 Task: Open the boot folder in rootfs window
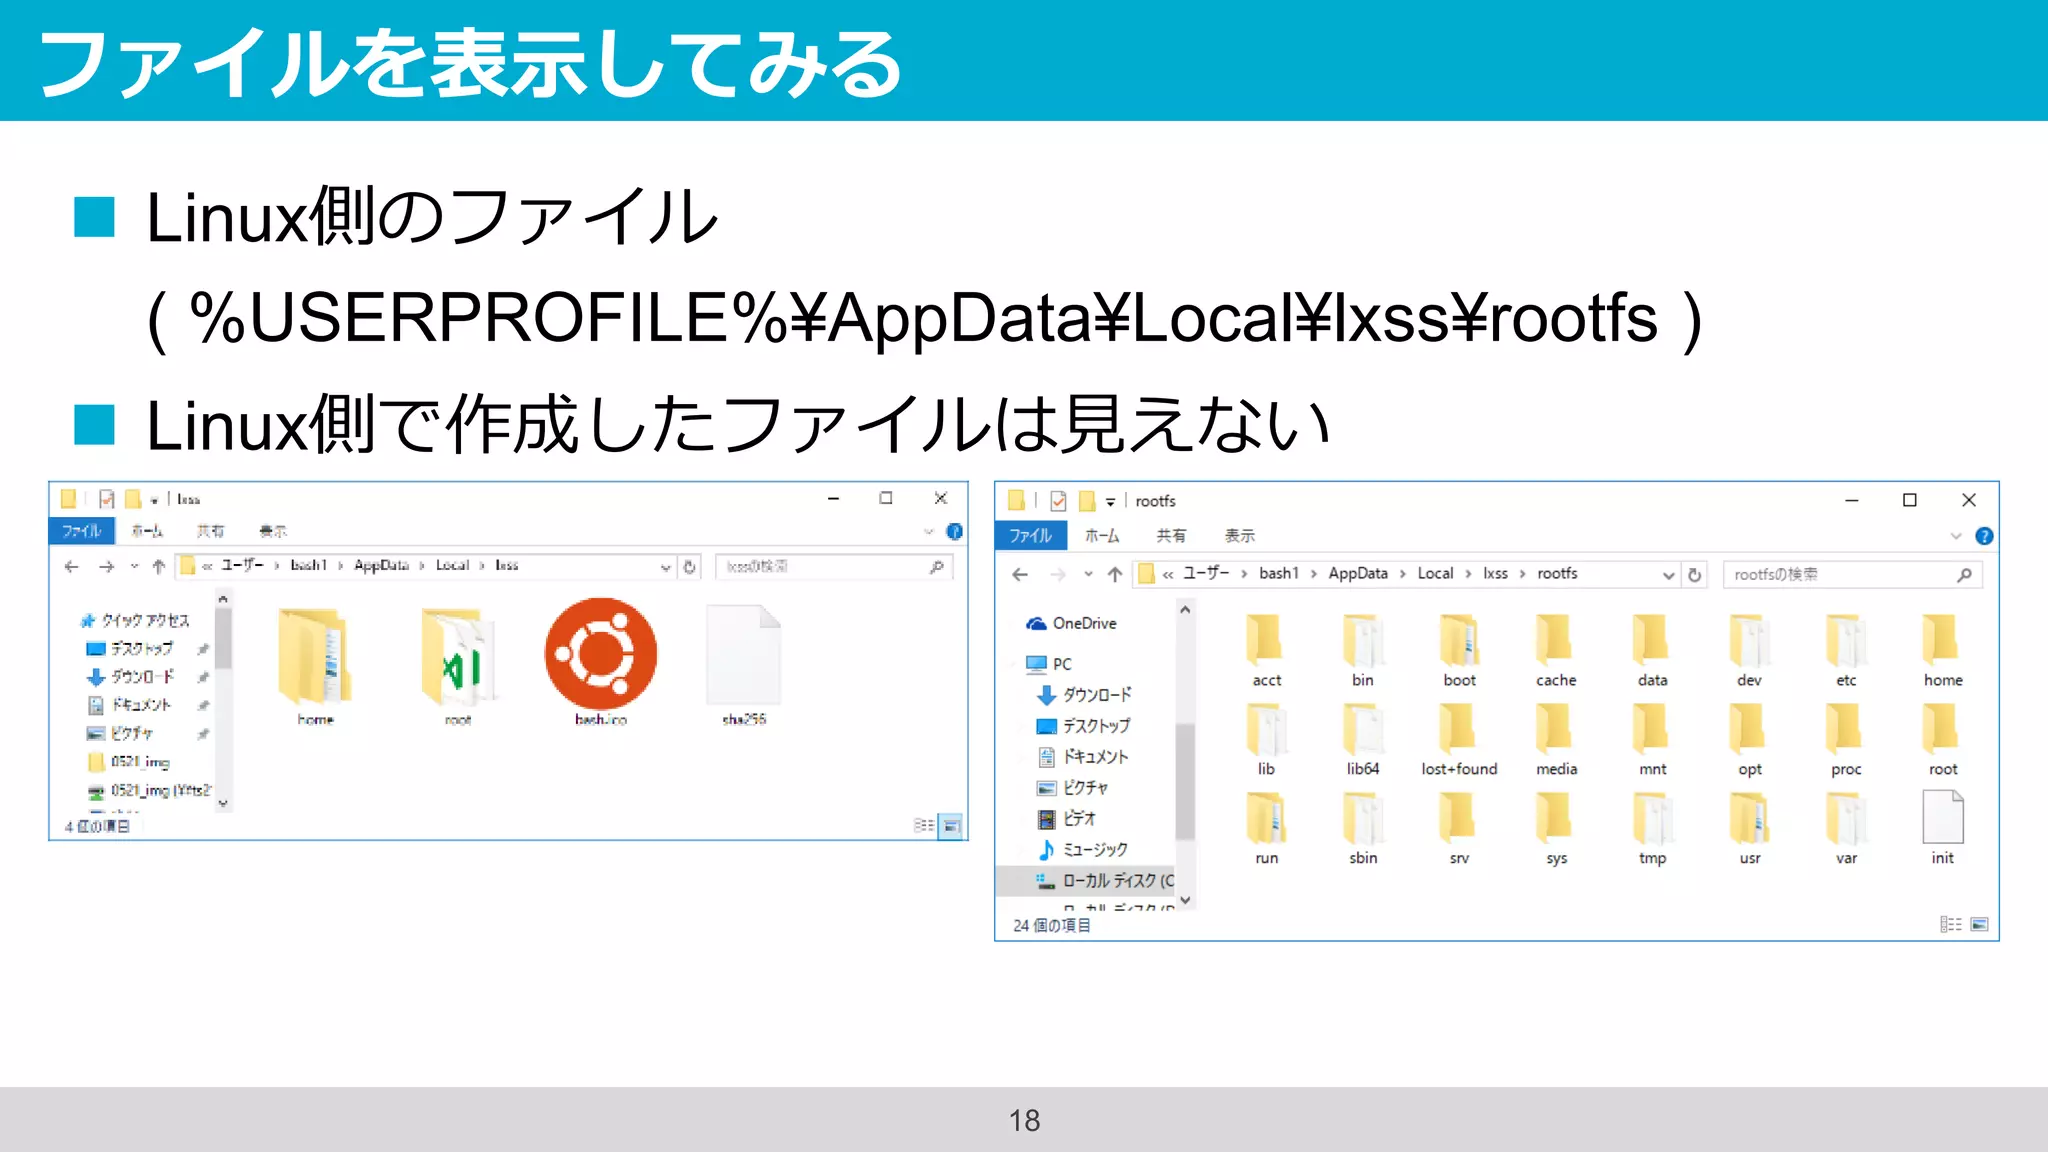click(1459, 650)
